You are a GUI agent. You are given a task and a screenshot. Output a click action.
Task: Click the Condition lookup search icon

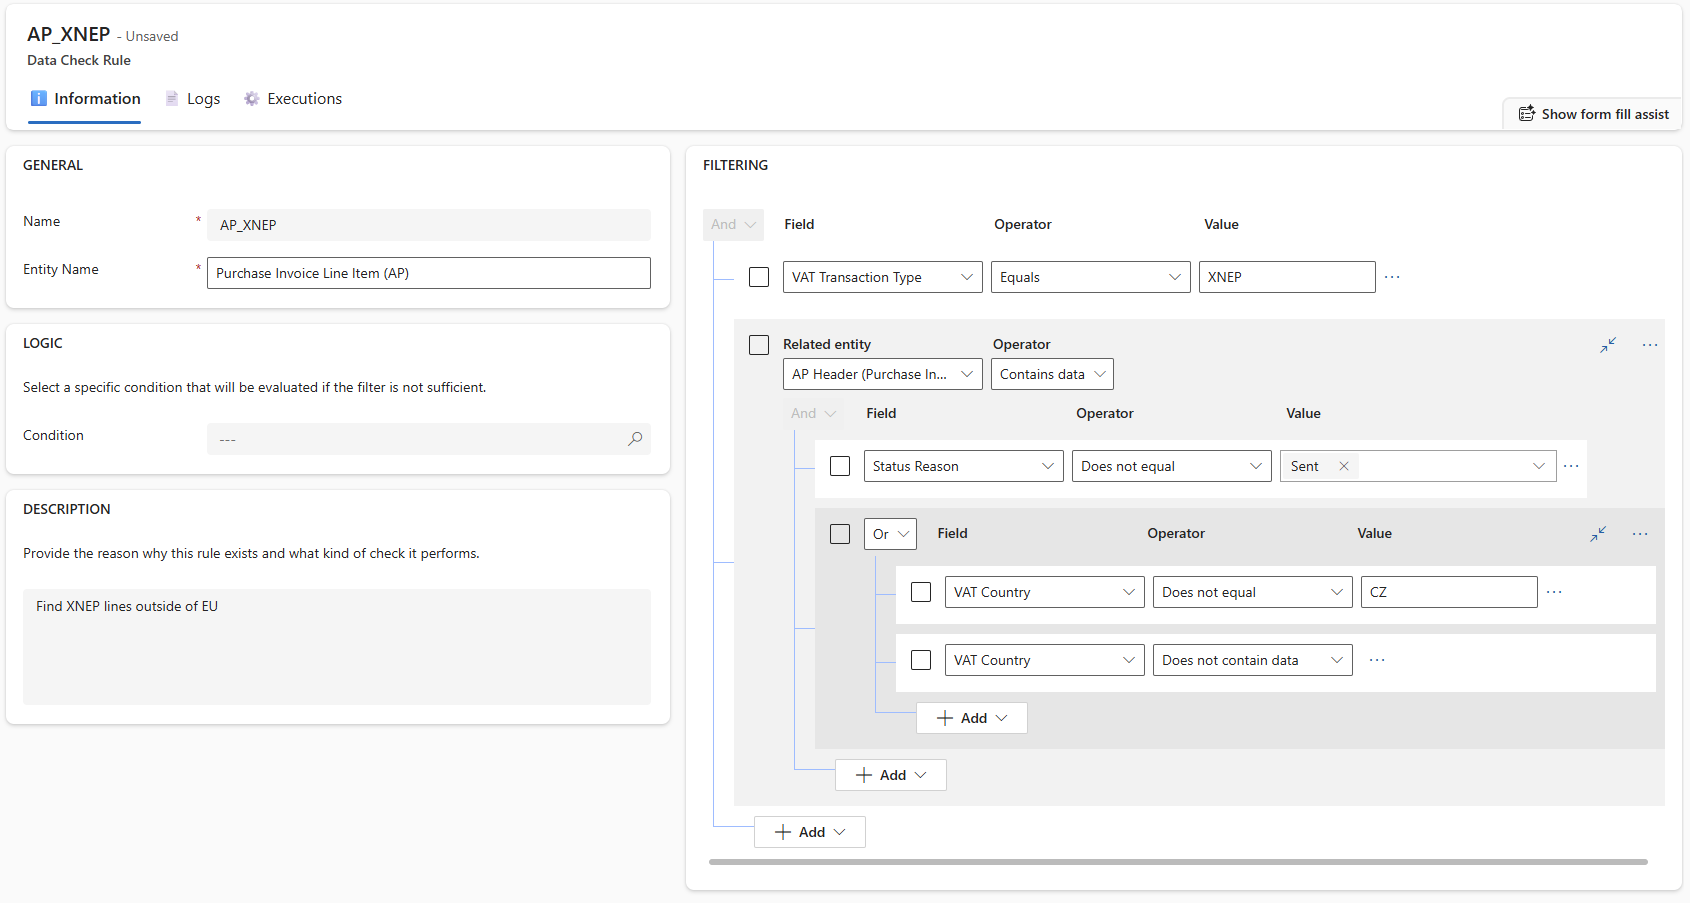[x=635, y=439]
